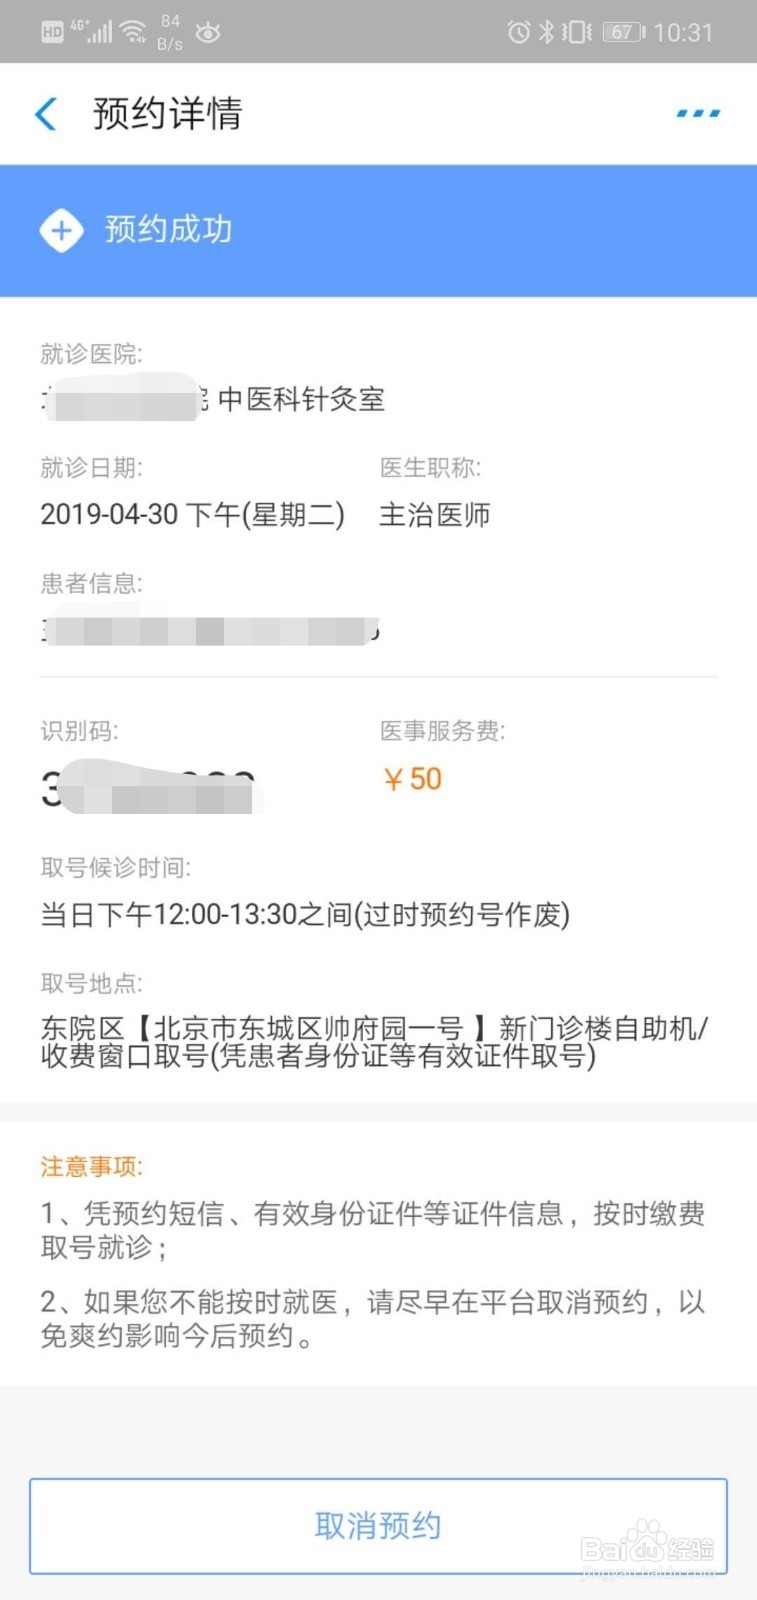
Task: Tap the plus icon beside 预约成功
Action: 61,230
